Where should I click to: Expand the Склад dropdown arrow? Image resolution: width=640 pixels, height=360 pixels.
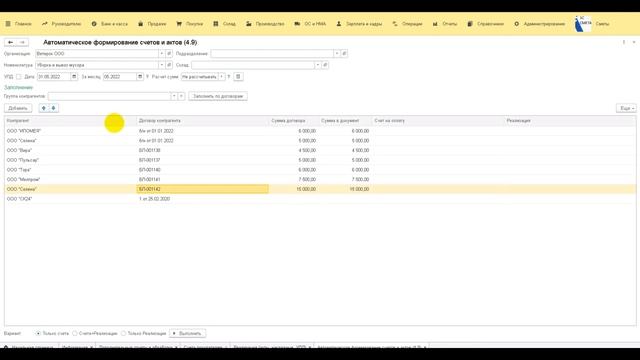pyautogui.click(x=318, y=65)
